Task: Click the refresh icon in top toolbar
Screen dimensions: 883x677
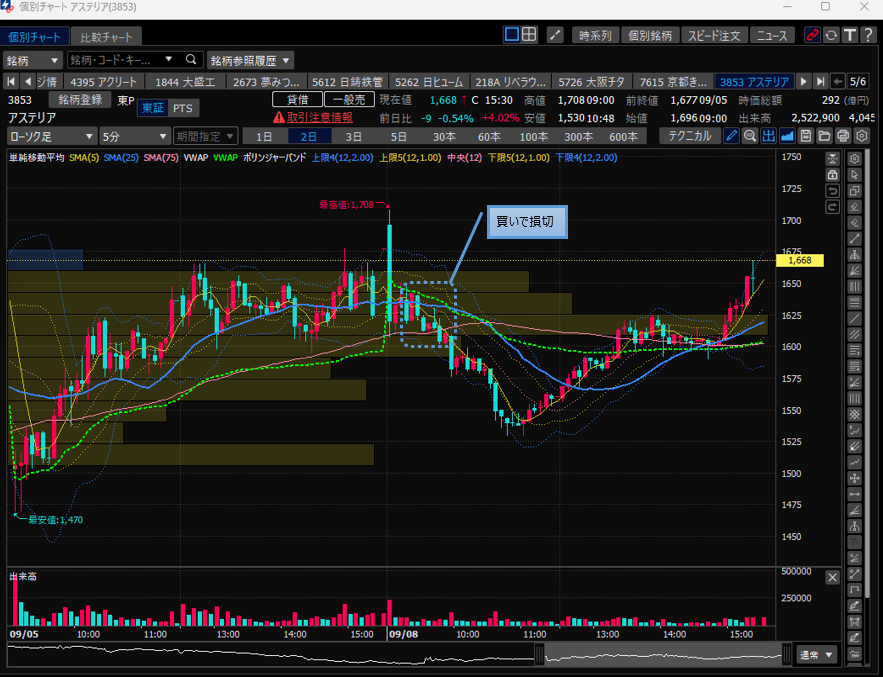Action: [x=830, y=35]
